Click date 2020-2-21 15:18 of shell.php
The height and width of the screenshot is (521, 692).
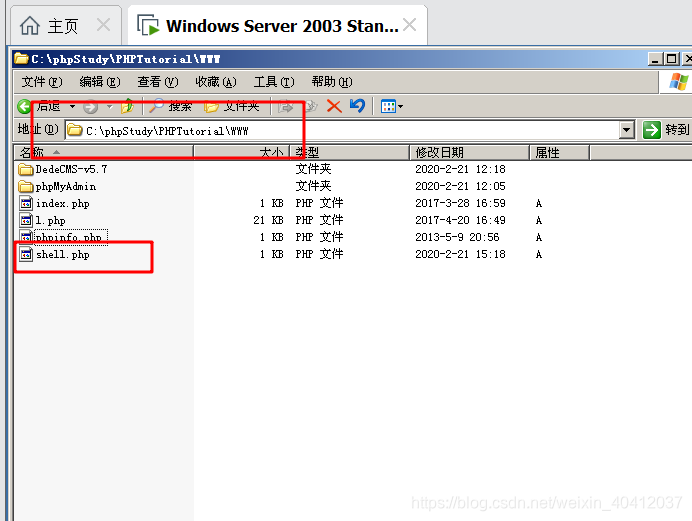pyautogui.click(x=460, y=254)
